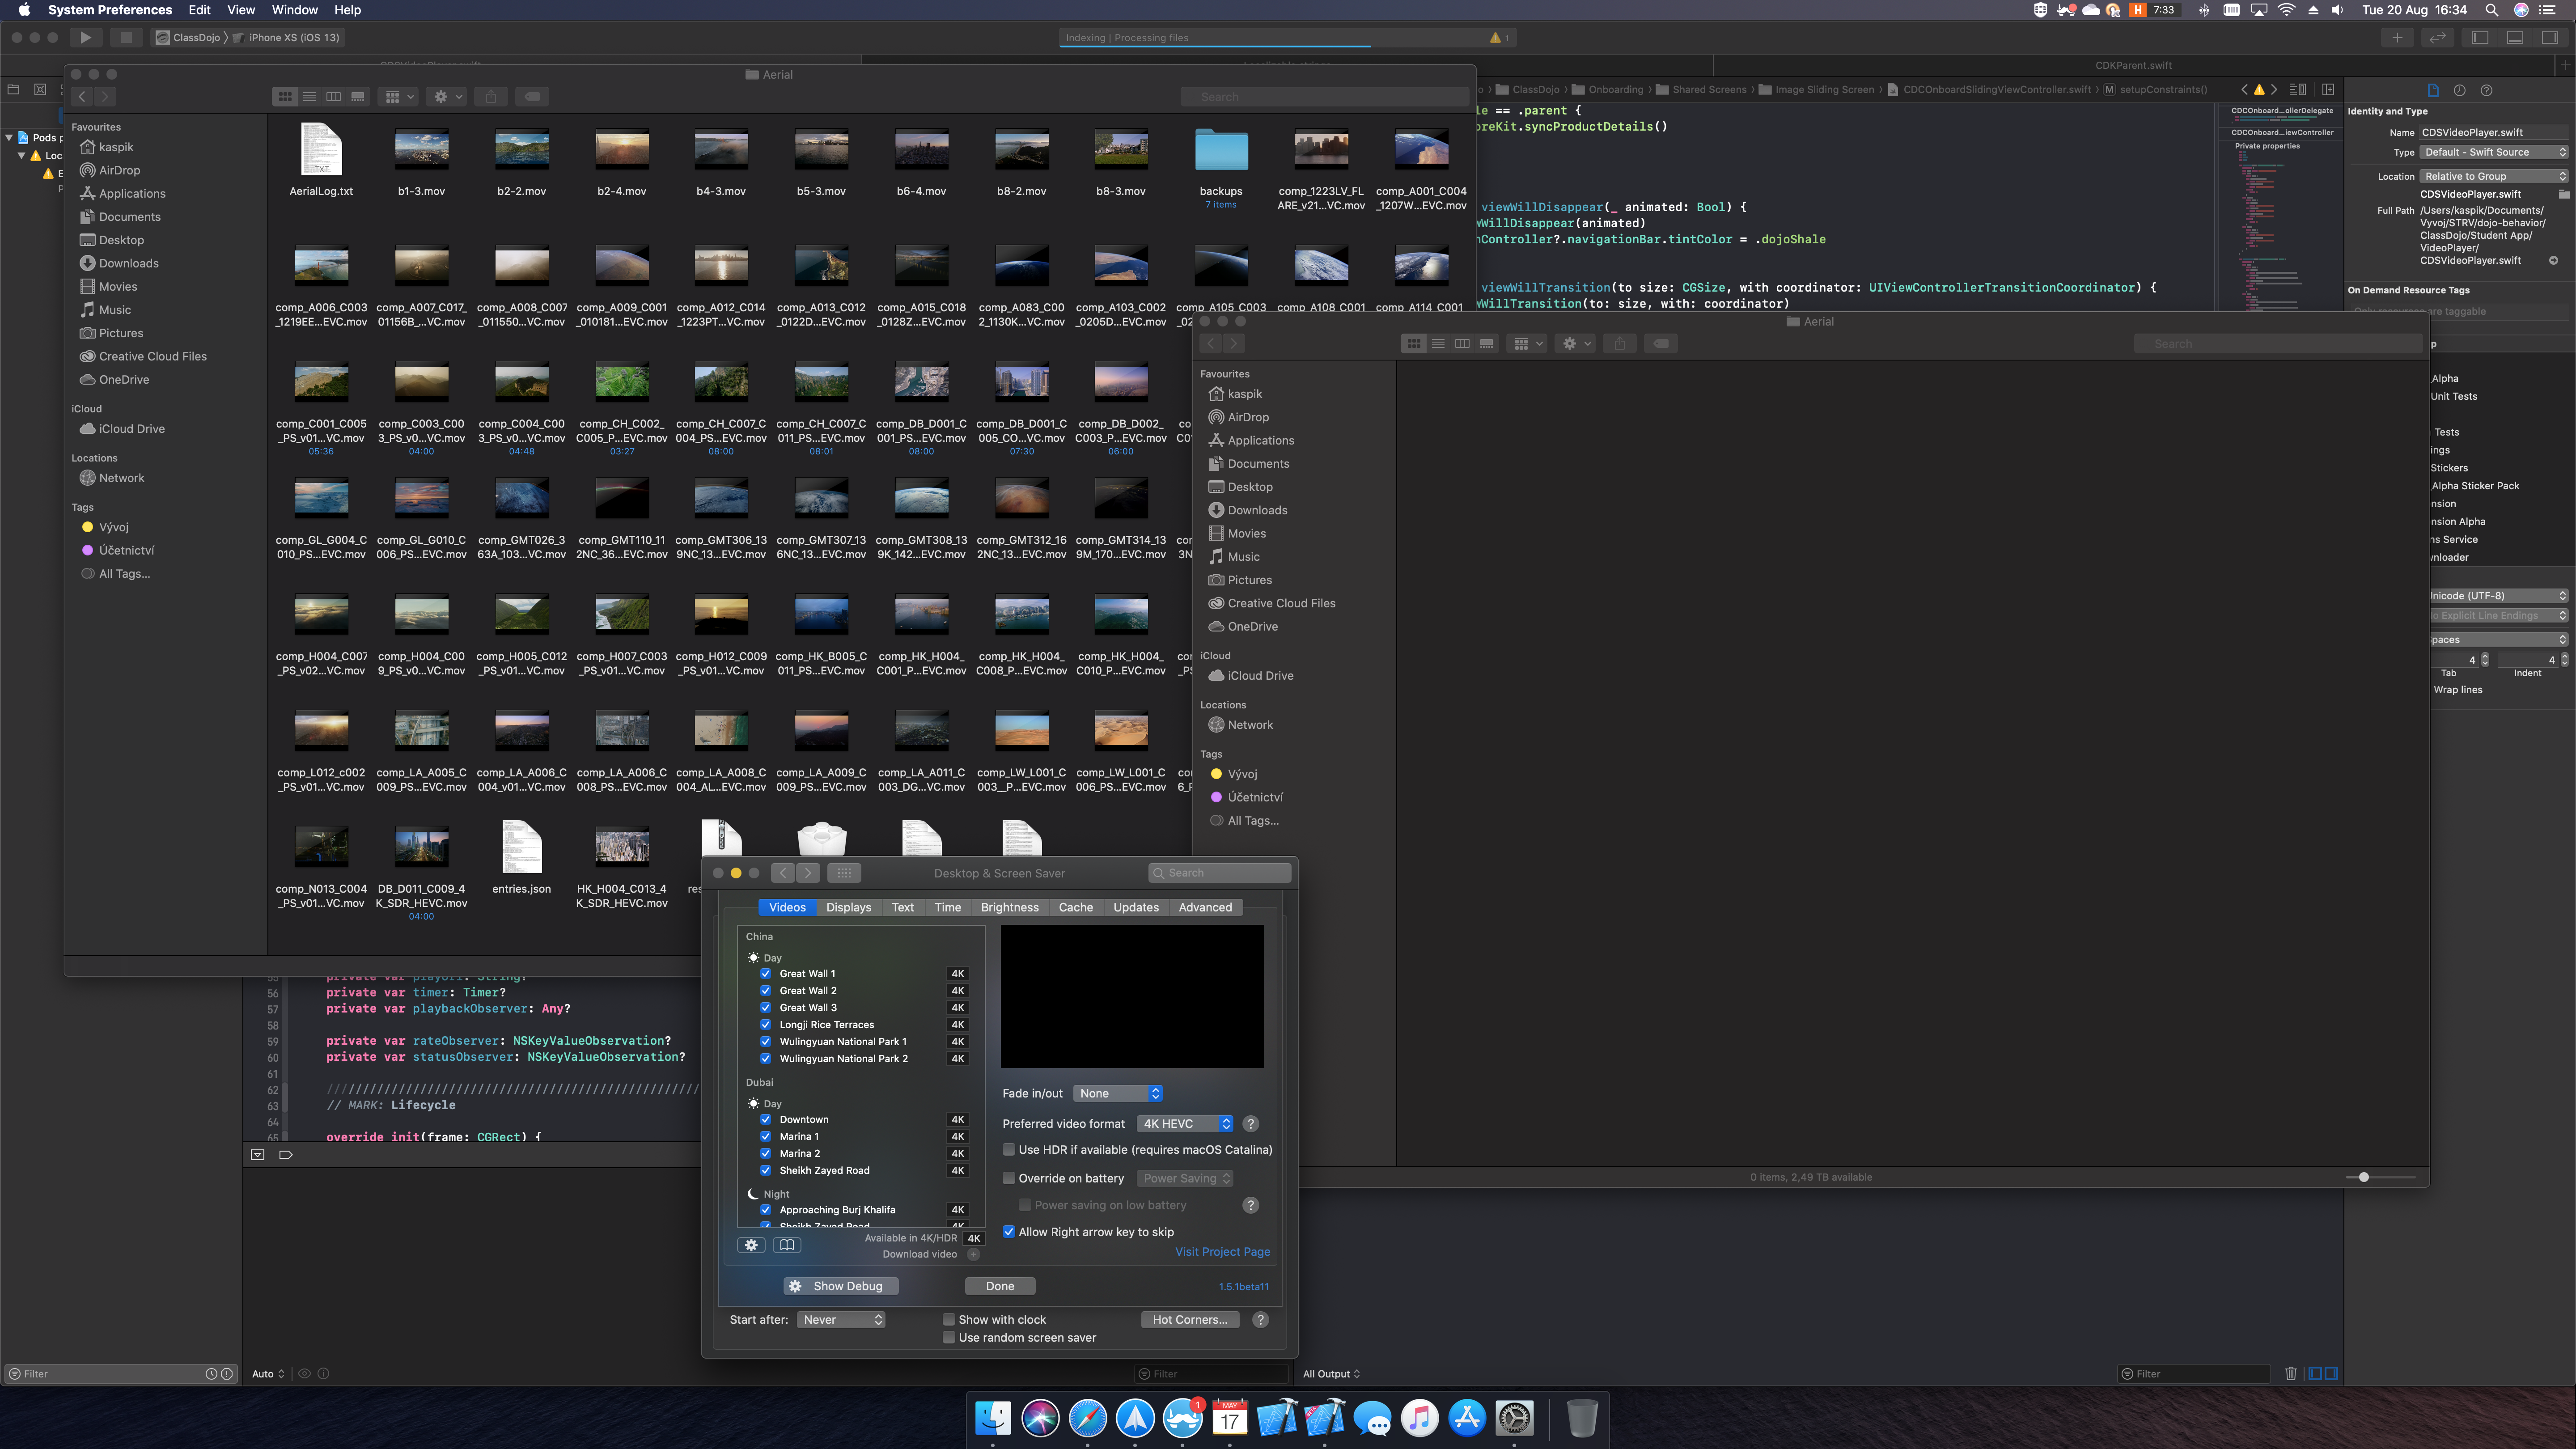Image resolution: width=2576 pixels, height=1449 pixels.
Task: Enable Use random screen saver
Action: click(949, 1338)
